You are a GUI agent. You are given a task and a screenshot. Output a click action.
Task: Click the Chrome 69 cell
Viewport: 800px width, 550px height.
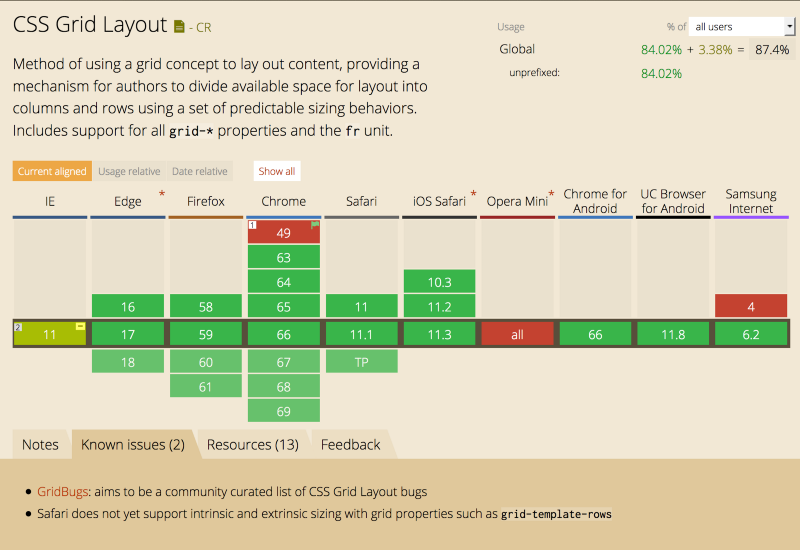[284, 411]
